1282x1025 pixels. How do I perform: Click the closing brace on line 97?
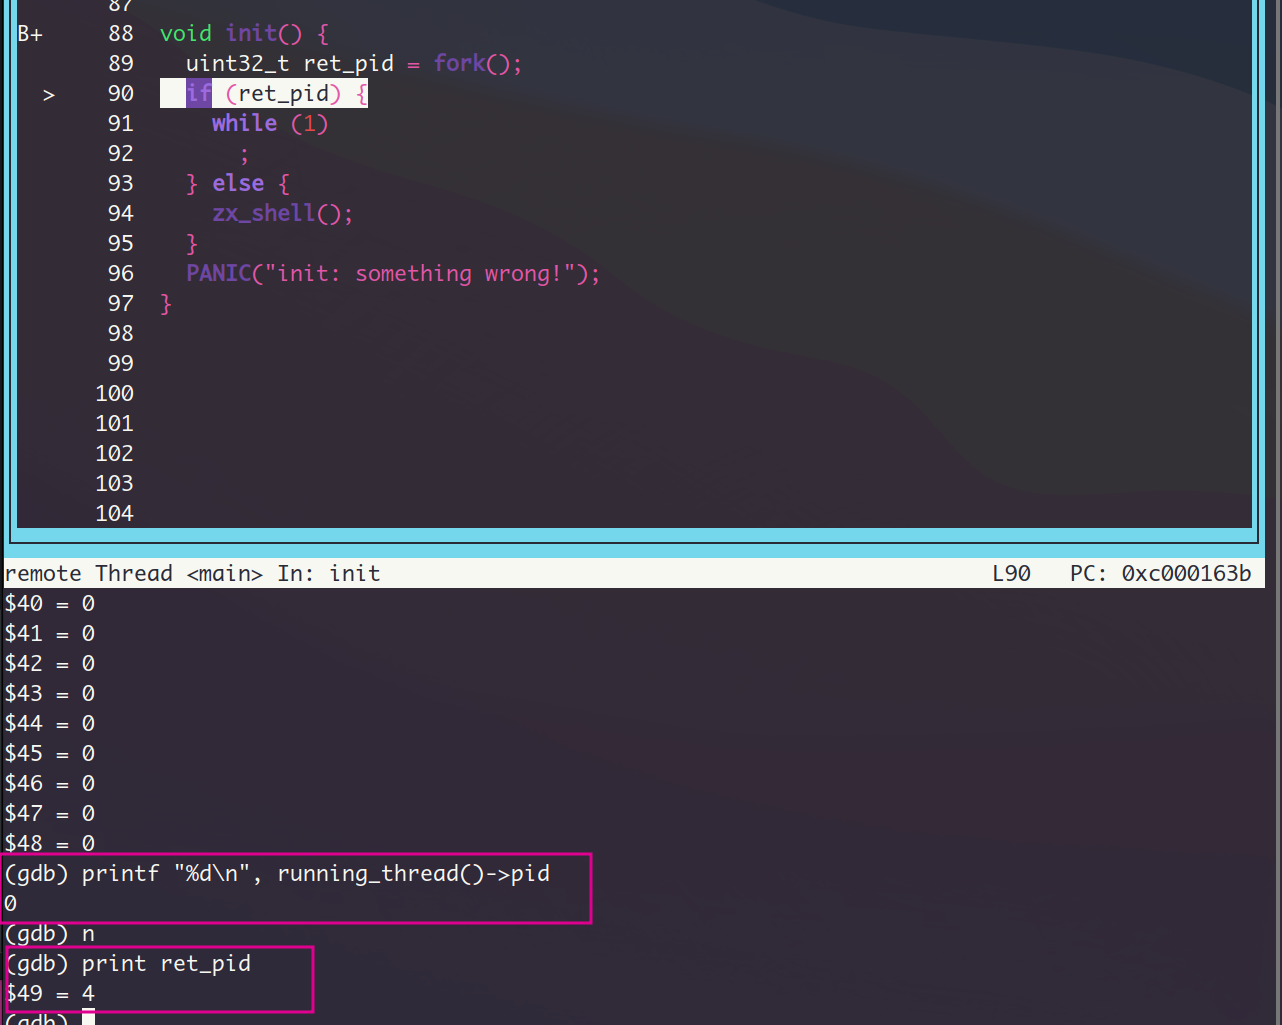click(x=167, y=304)
